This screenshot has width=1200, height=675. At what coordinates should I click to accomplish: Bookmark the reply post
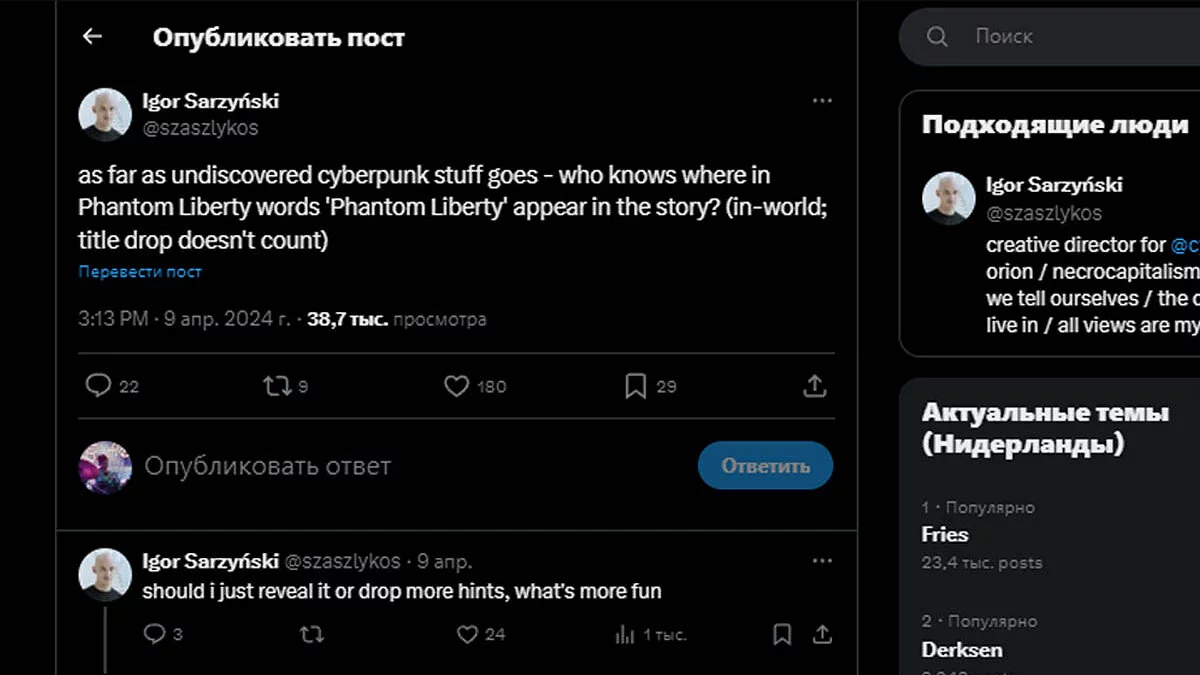click(782, 634)
